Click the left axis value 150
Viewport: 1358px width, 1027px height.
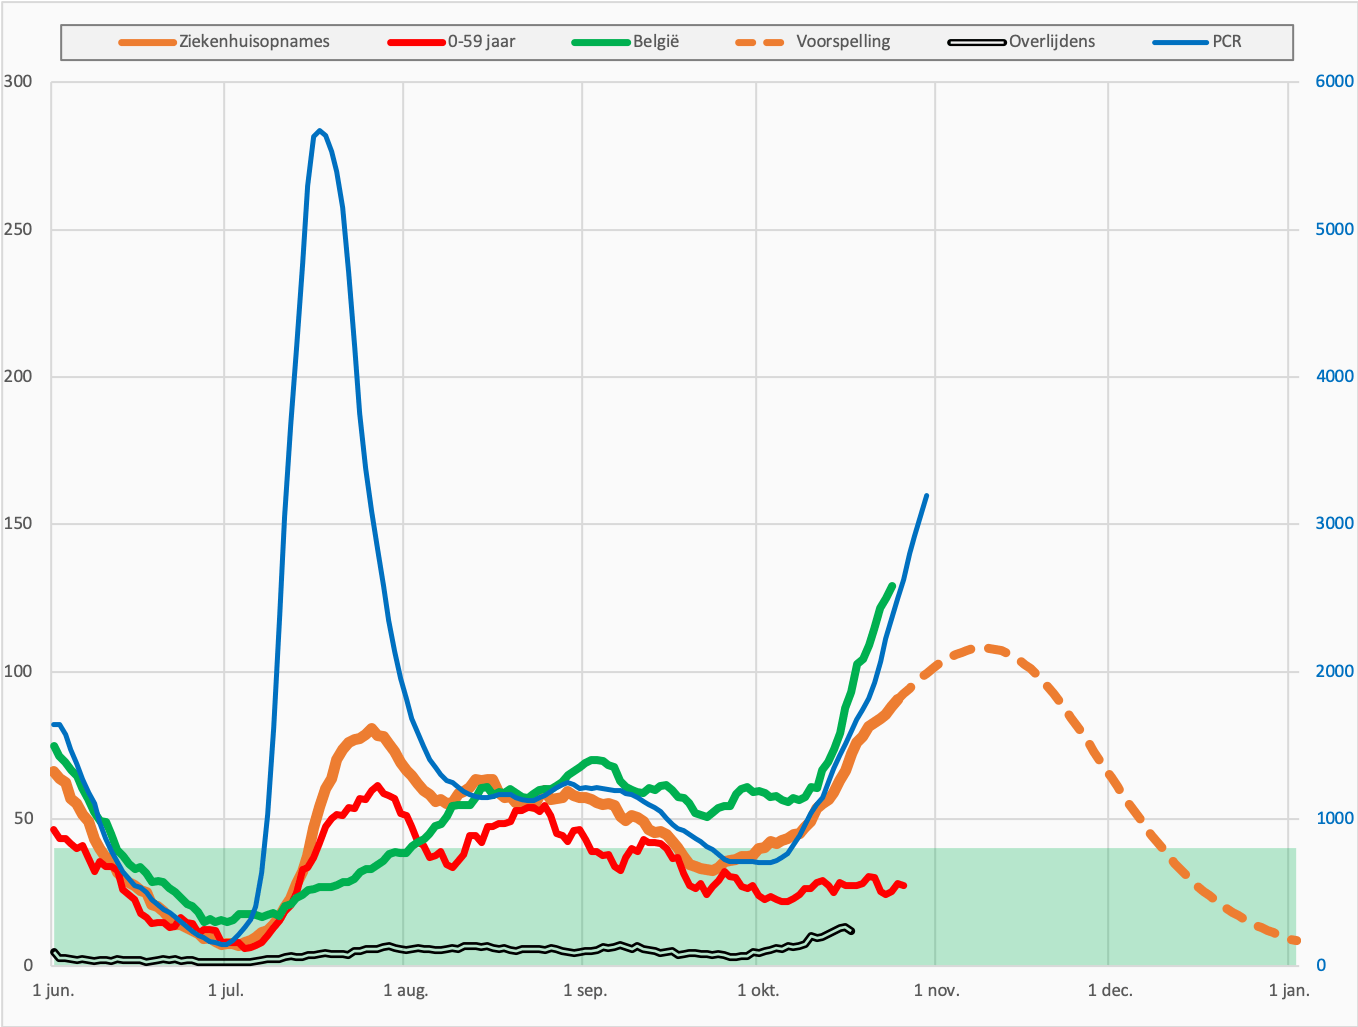[18, 523]
